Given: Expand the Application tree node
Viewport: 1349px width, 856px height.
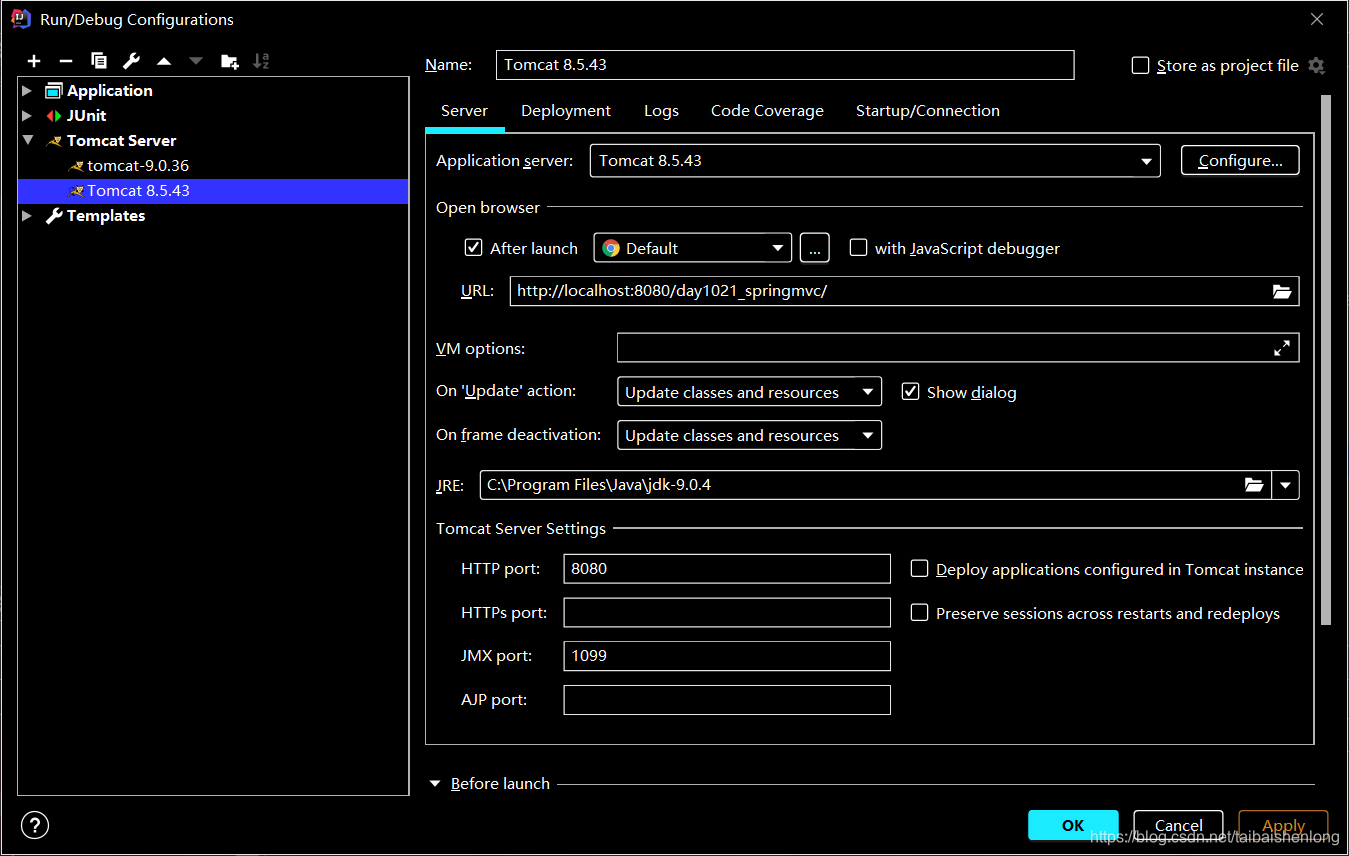Looking at the screenshot, I should click(27, 90).
